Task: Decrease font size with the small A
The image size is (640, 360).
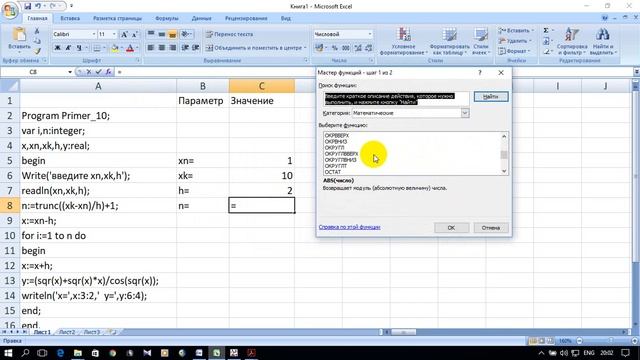Action: click(x=135, y=34)
